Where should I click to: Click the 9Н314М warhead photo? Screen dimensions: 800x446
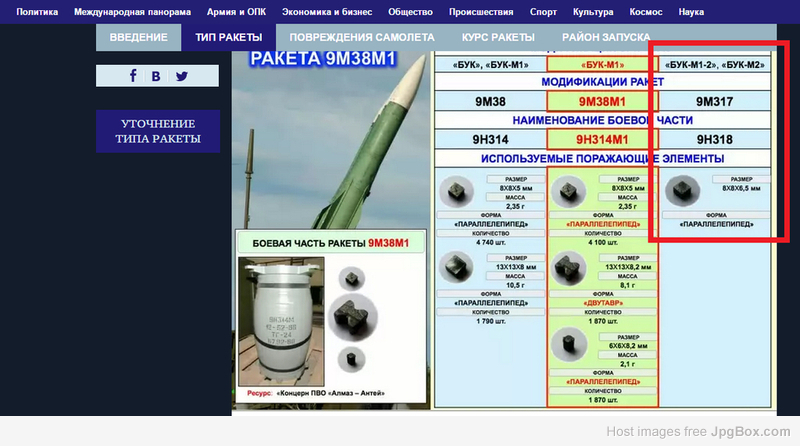(281, 317)
